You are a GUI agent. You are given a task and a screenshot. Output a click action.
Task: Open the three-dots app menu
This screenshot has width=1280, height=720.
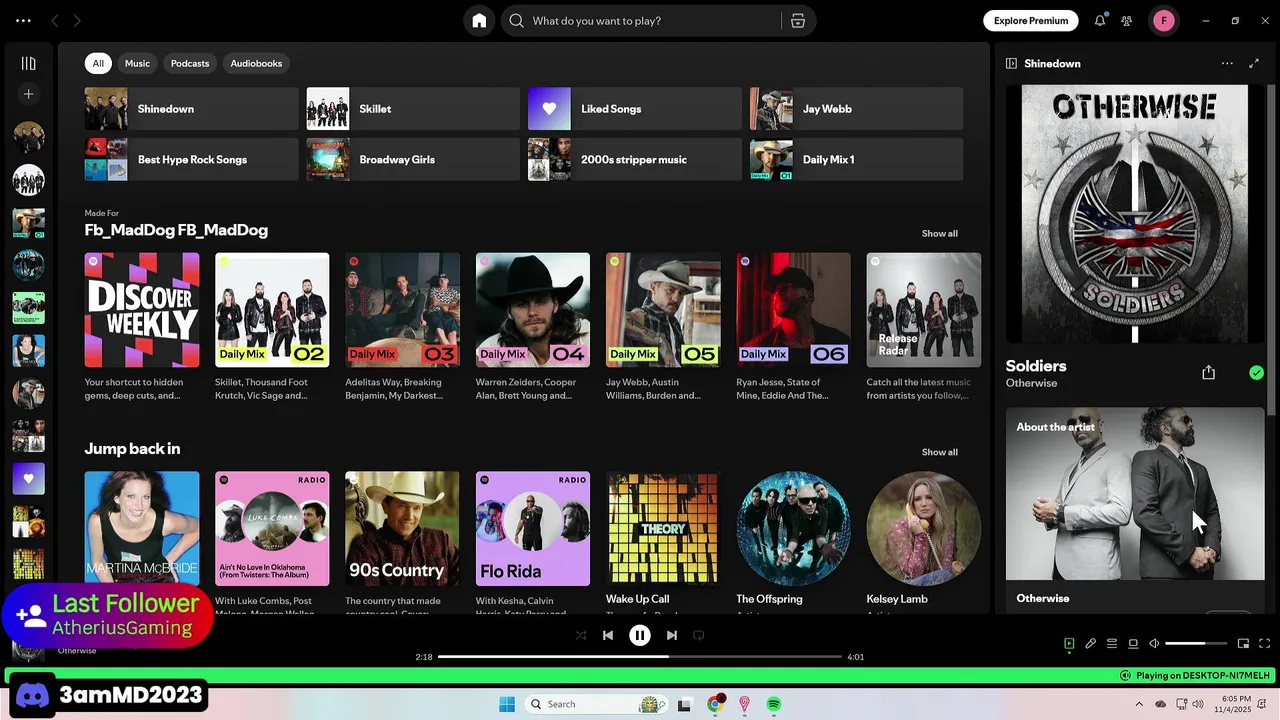coord(23,20)
